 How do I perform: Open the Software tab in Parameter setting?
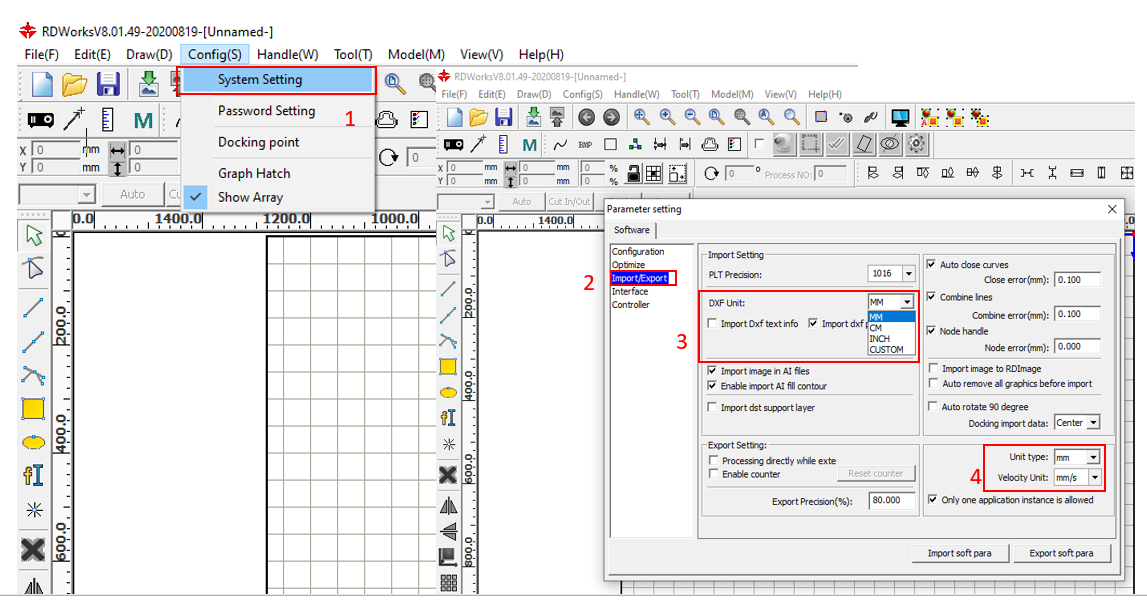coord(632,230)
